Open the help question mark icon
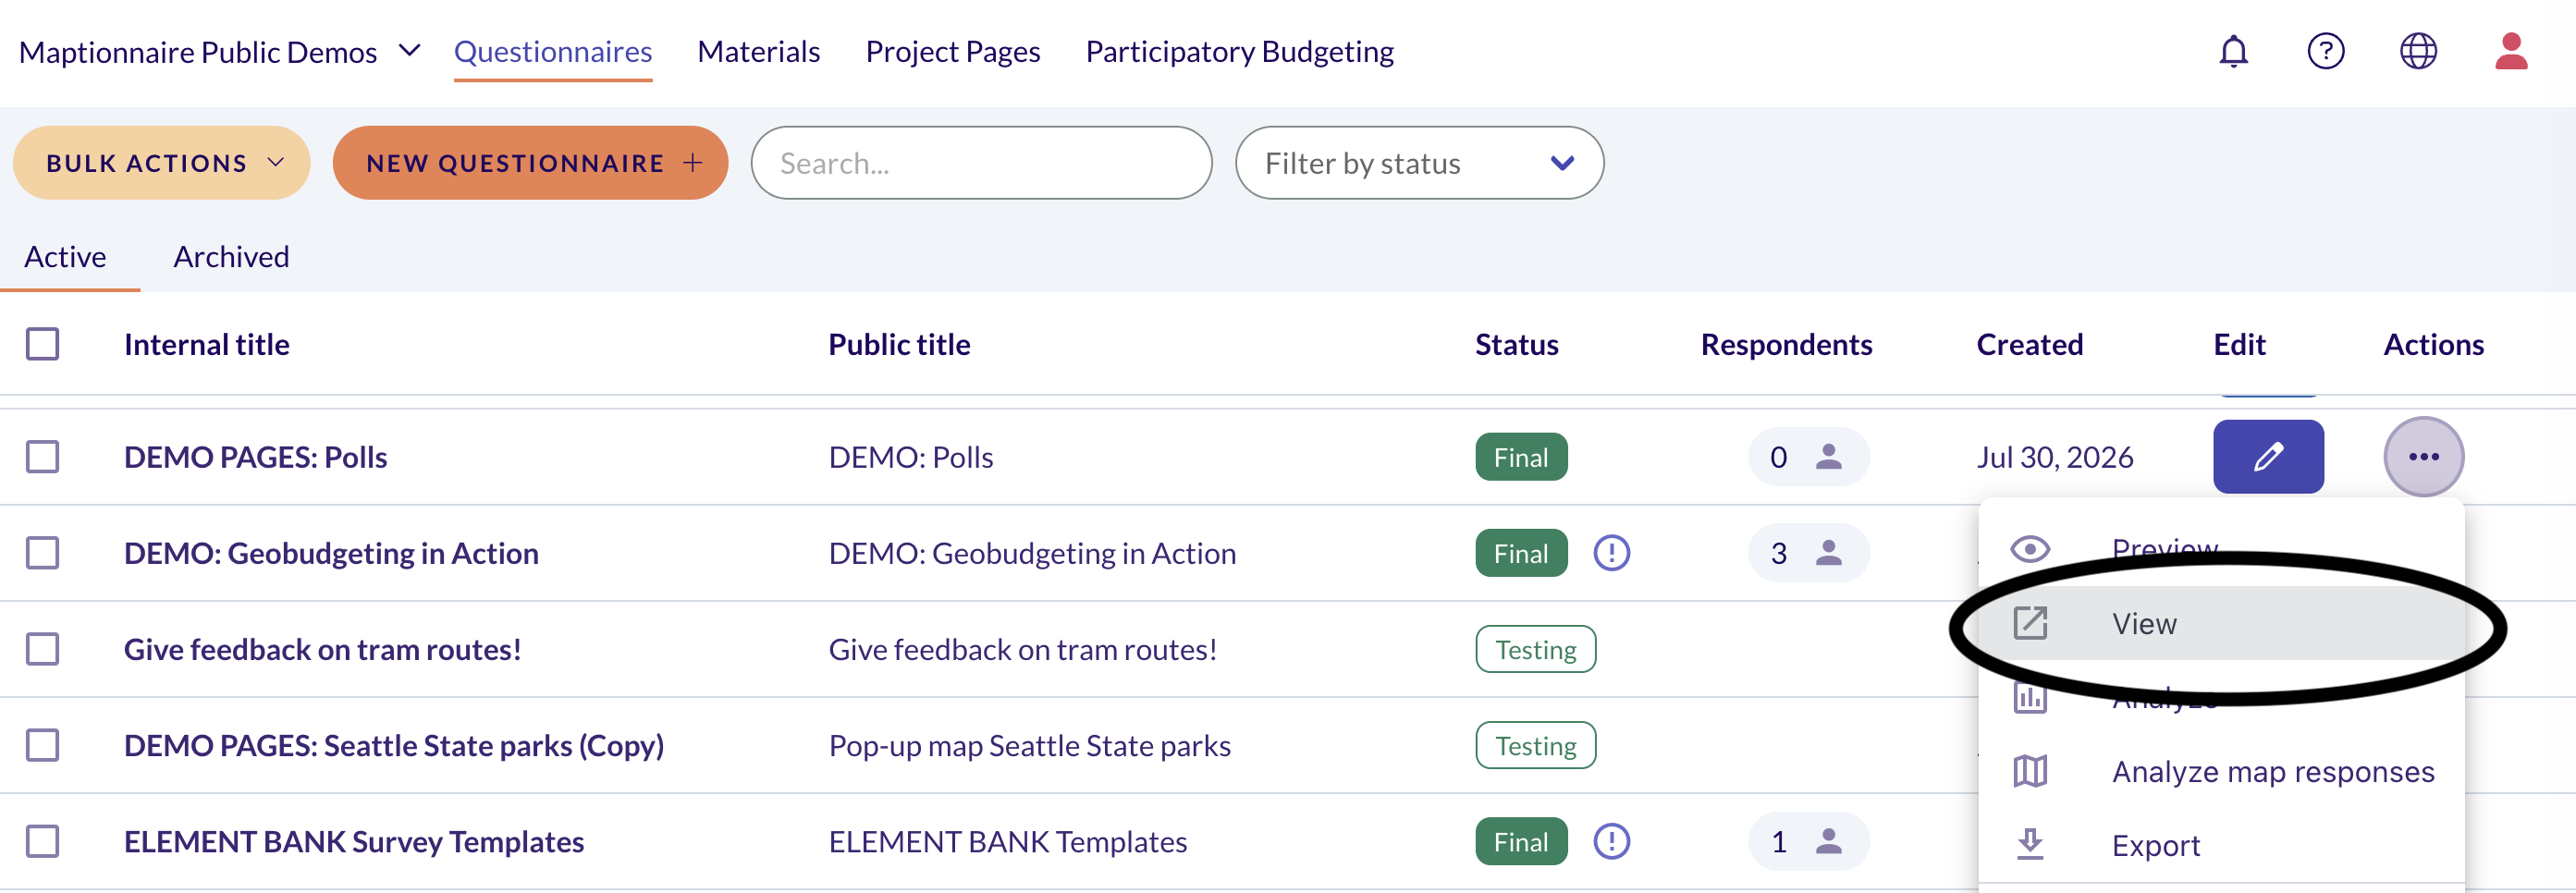2576x893 pixels. coord(2325,51)
